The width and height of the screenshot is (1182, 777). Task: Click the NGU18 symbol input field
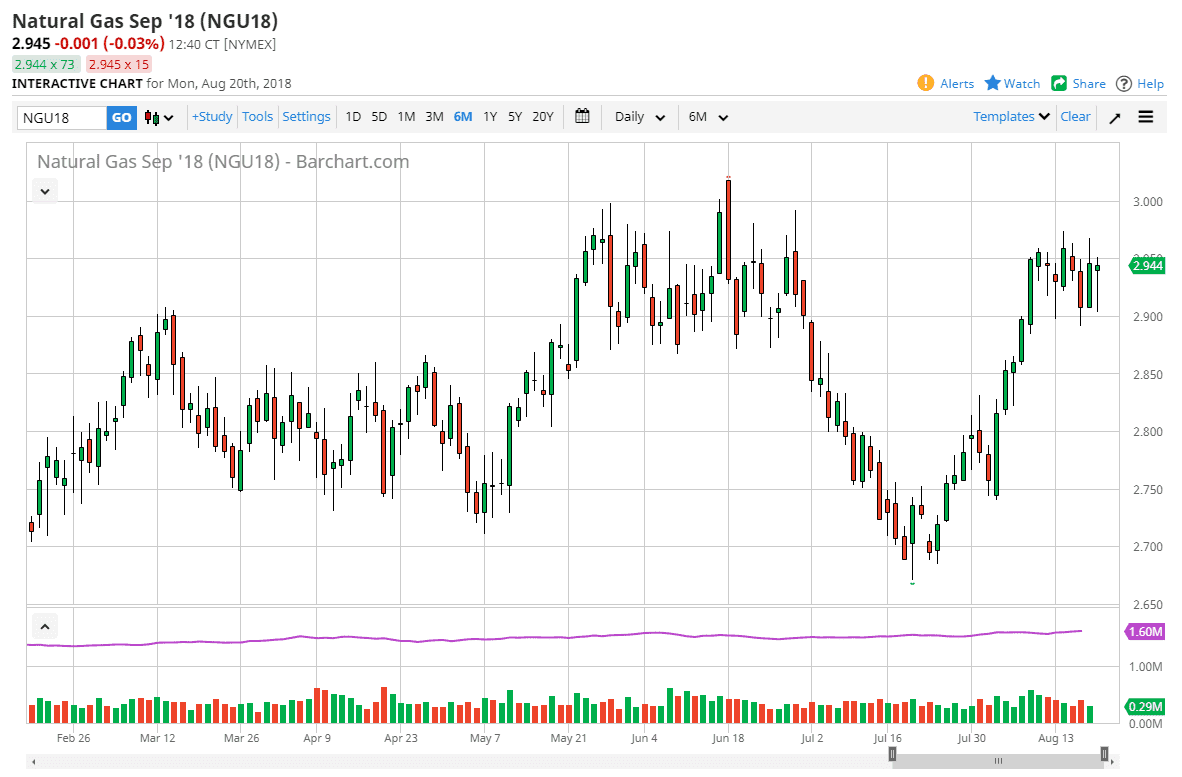tap(63, 118)
